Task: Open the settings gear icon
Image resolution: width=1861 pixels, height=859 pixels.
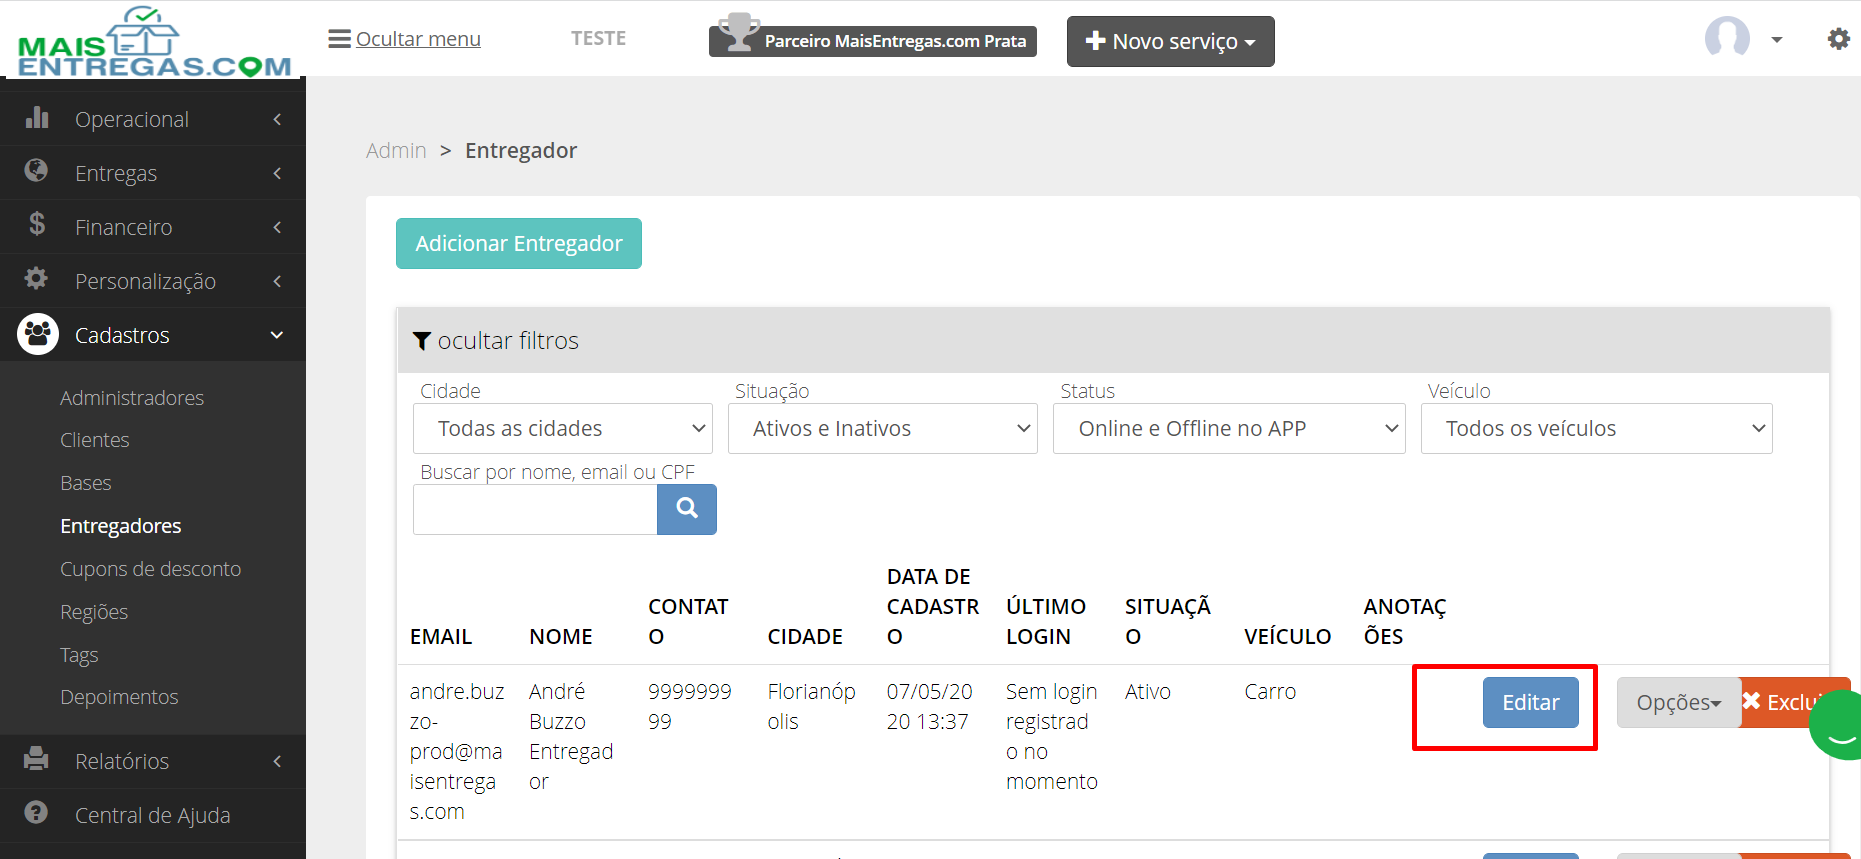Action: 1838,39
